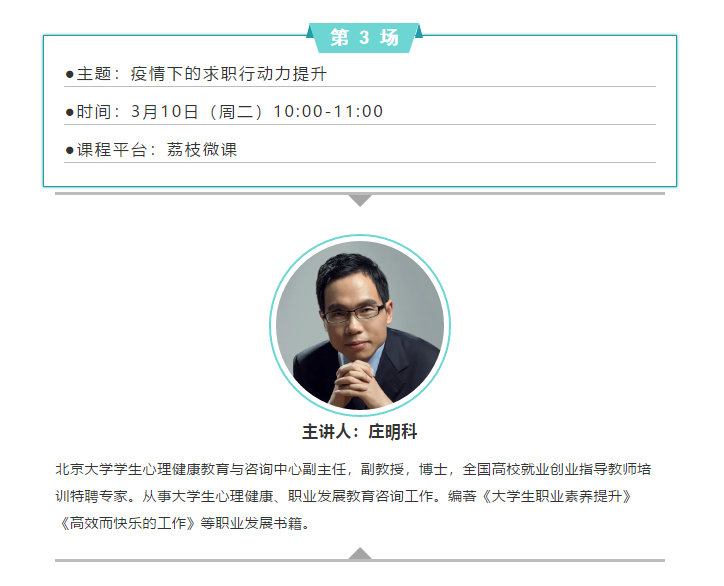
Task: Click the time 10:00-11:00
Action: (328, 112)
